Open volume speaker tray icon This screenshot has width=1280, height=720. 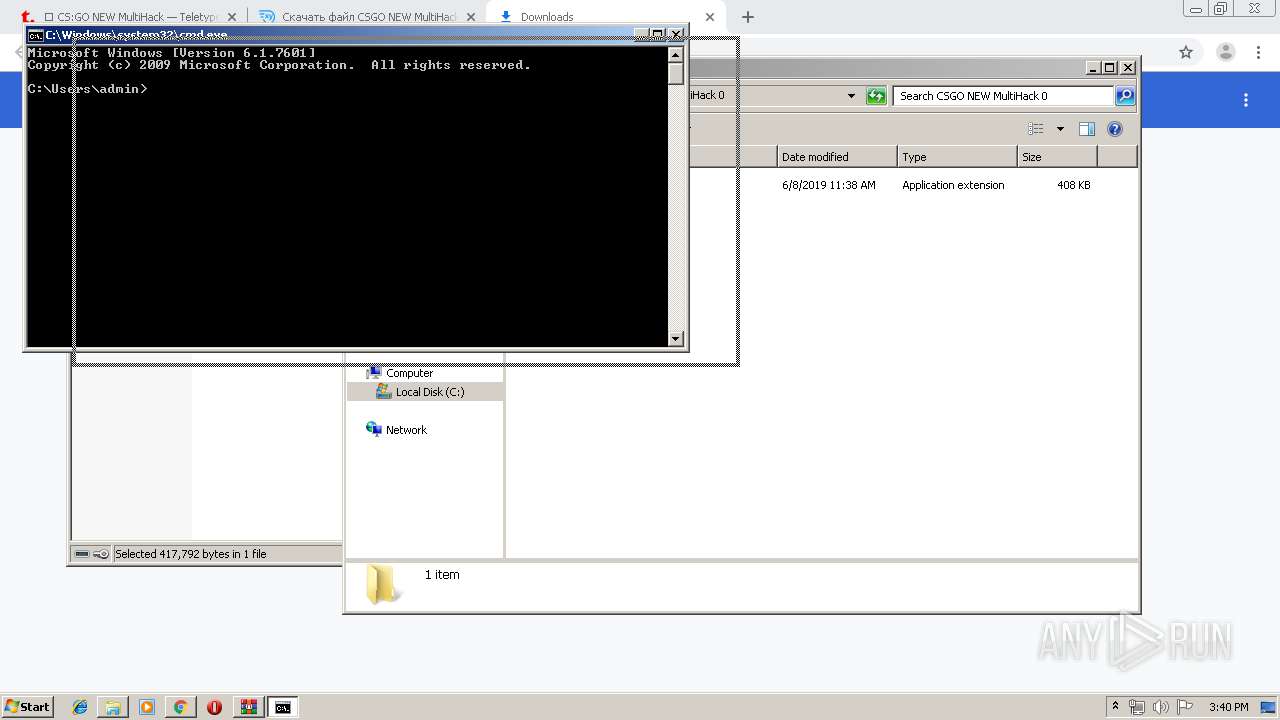point(1160,707)
